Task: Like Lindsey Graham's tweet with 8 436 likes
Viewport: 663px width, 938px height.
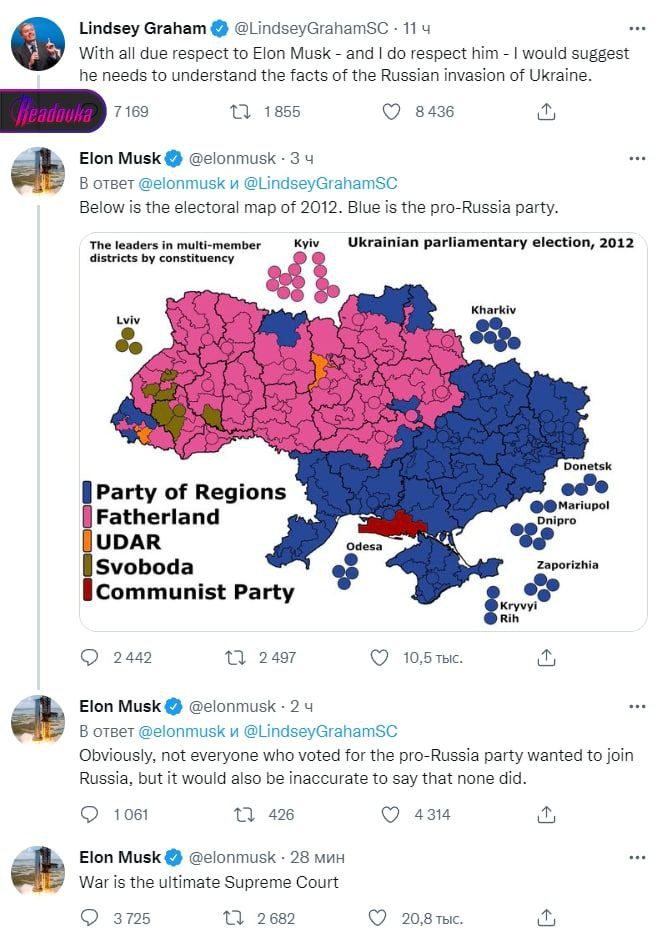Action: click(392, 112)
